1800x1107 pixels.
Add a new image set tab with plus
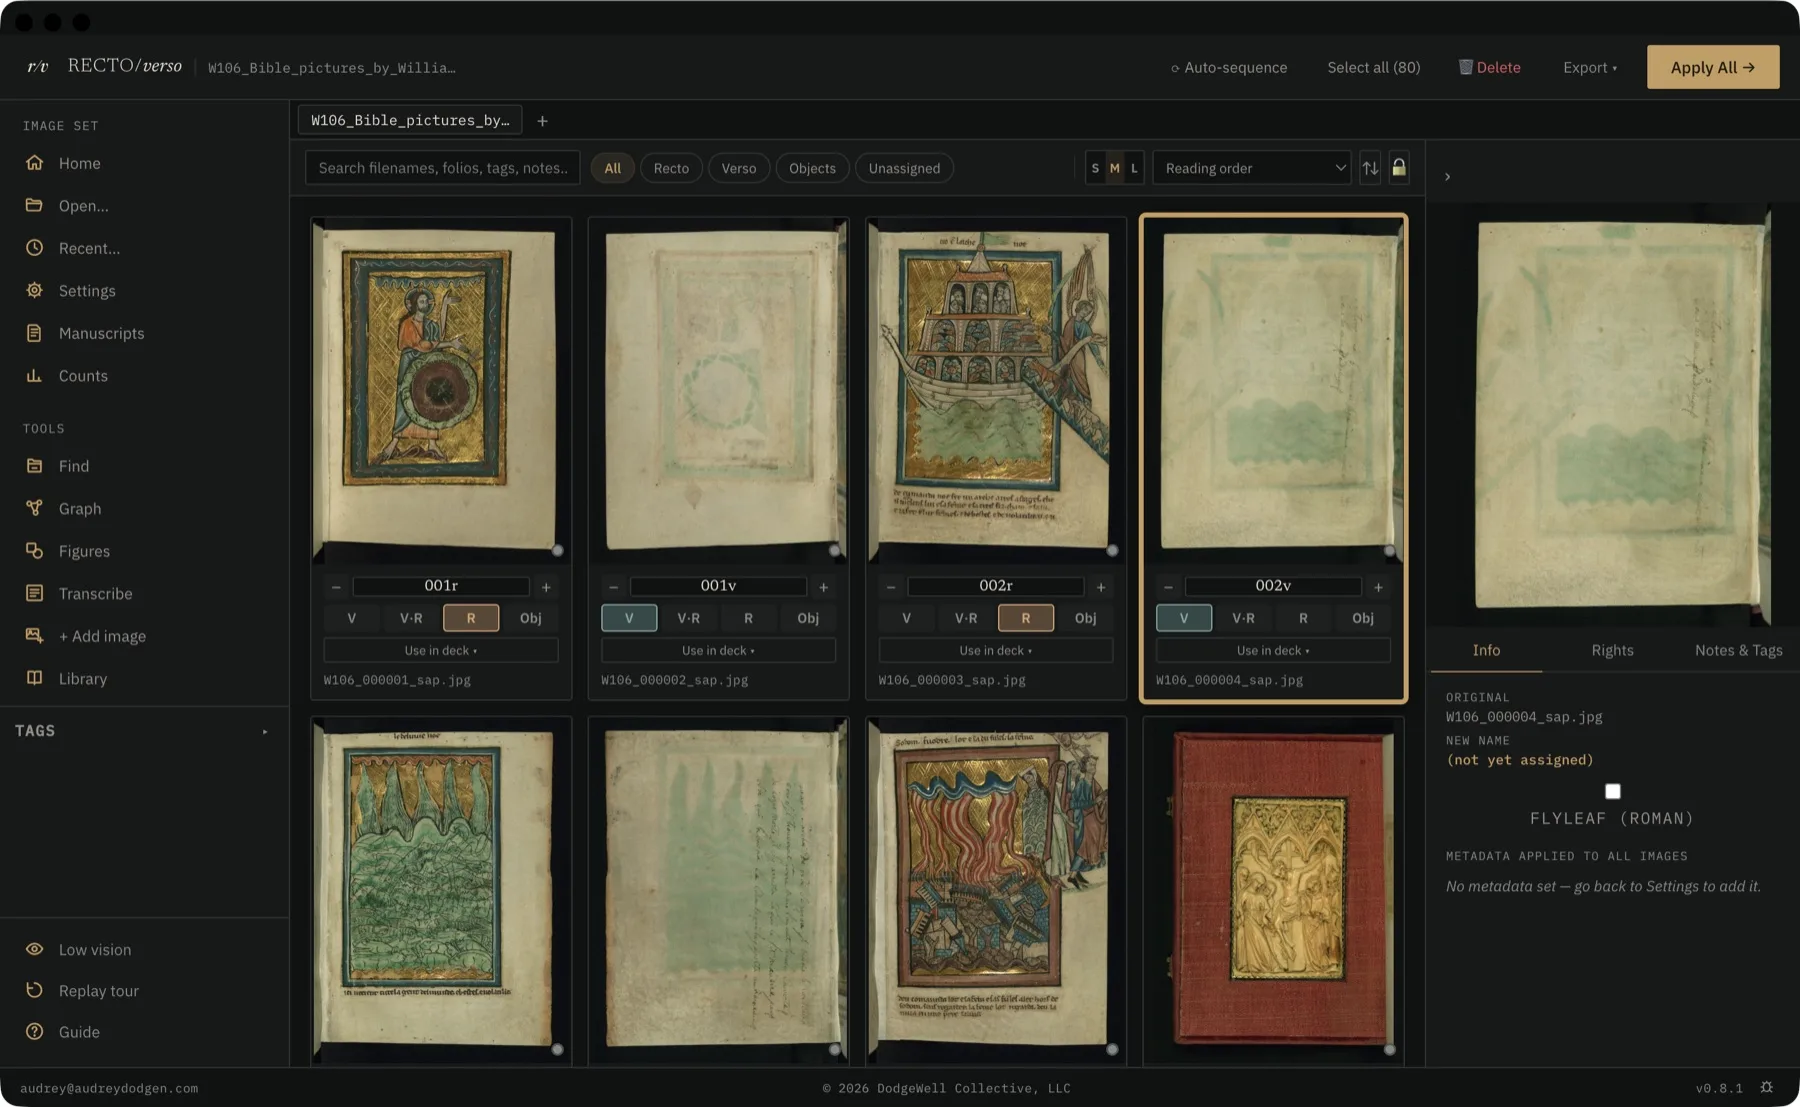542,120
